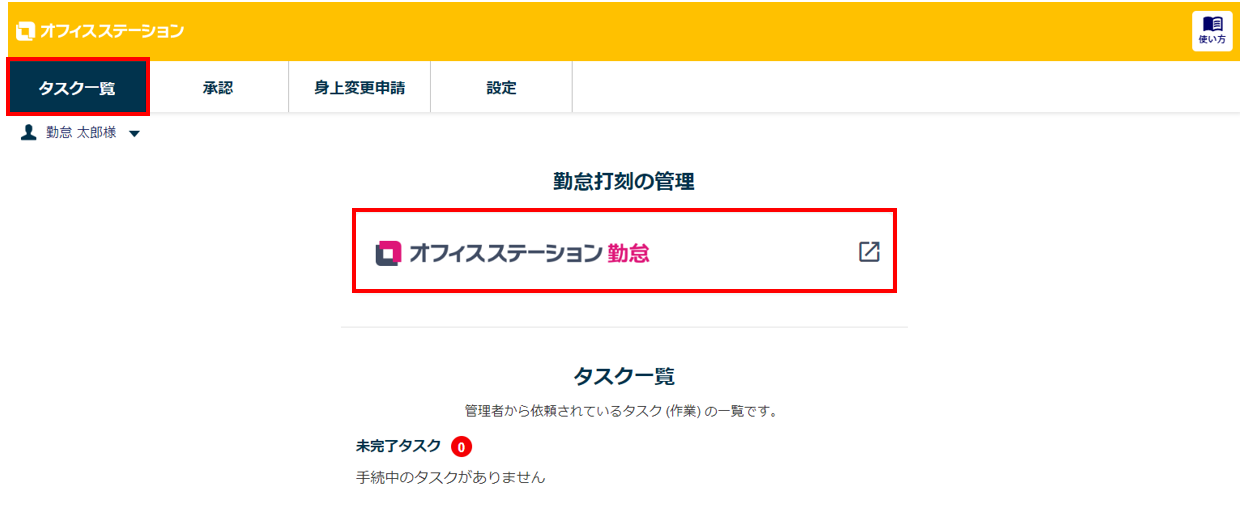Viewport: 1245px width, 505px height.
Task: Click the 勤怠打刻の管理 heading
Action: click(624, 181)
